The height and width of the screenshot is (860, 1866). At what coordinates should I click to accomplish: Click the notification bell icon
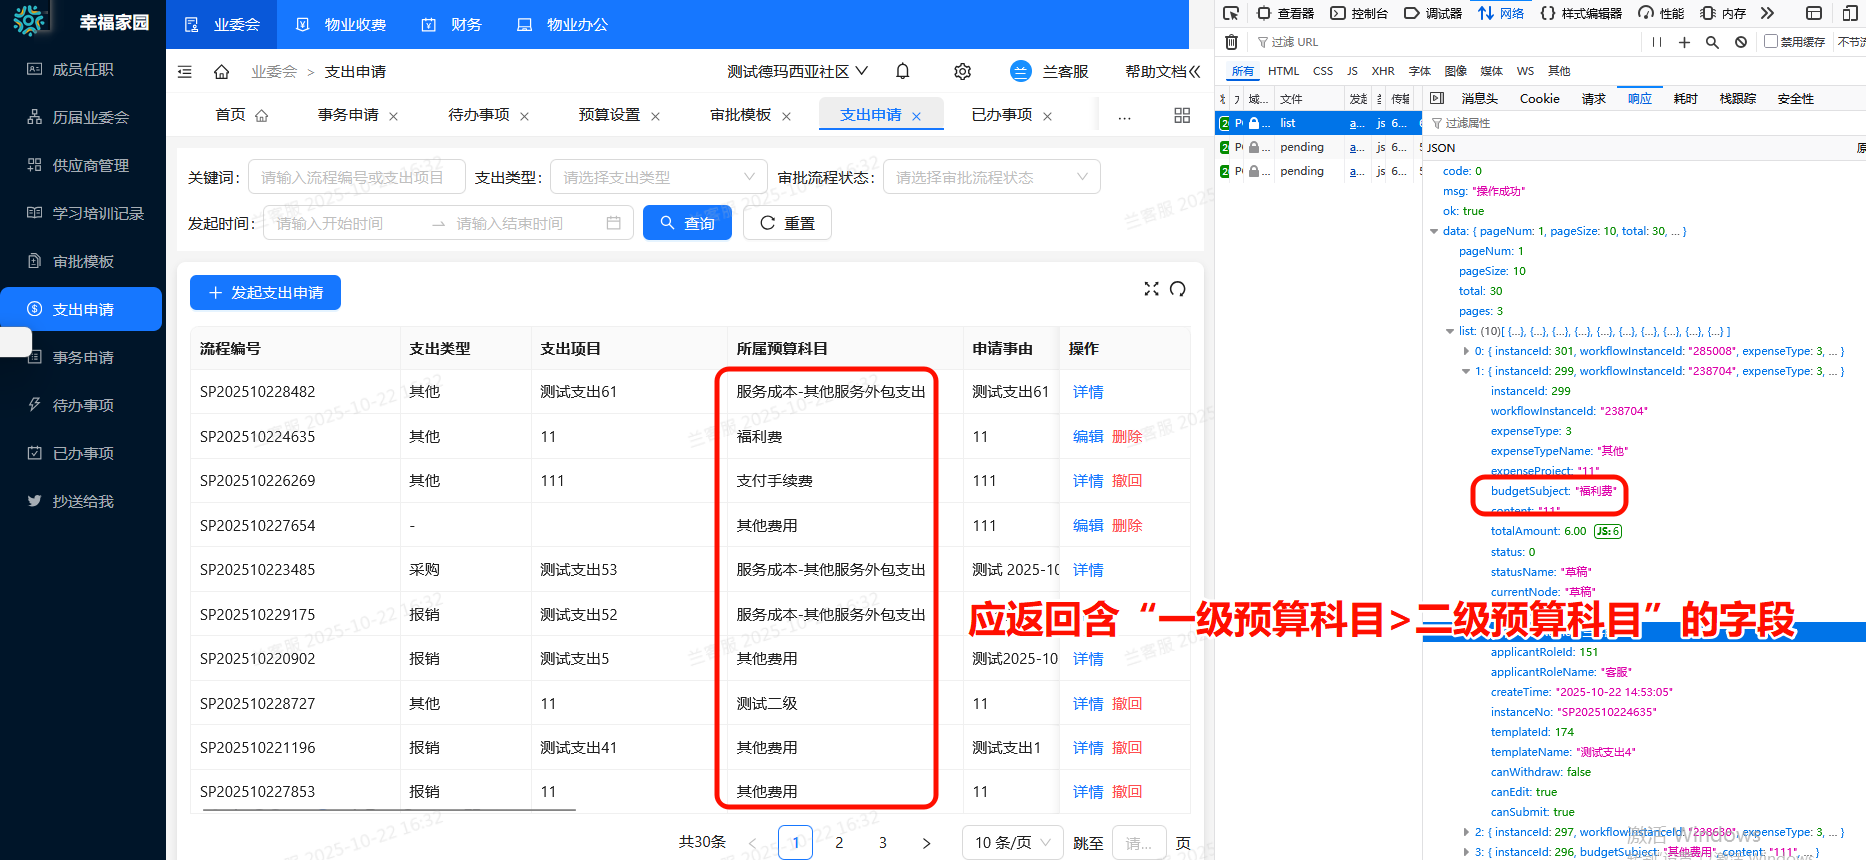[903, 71]
